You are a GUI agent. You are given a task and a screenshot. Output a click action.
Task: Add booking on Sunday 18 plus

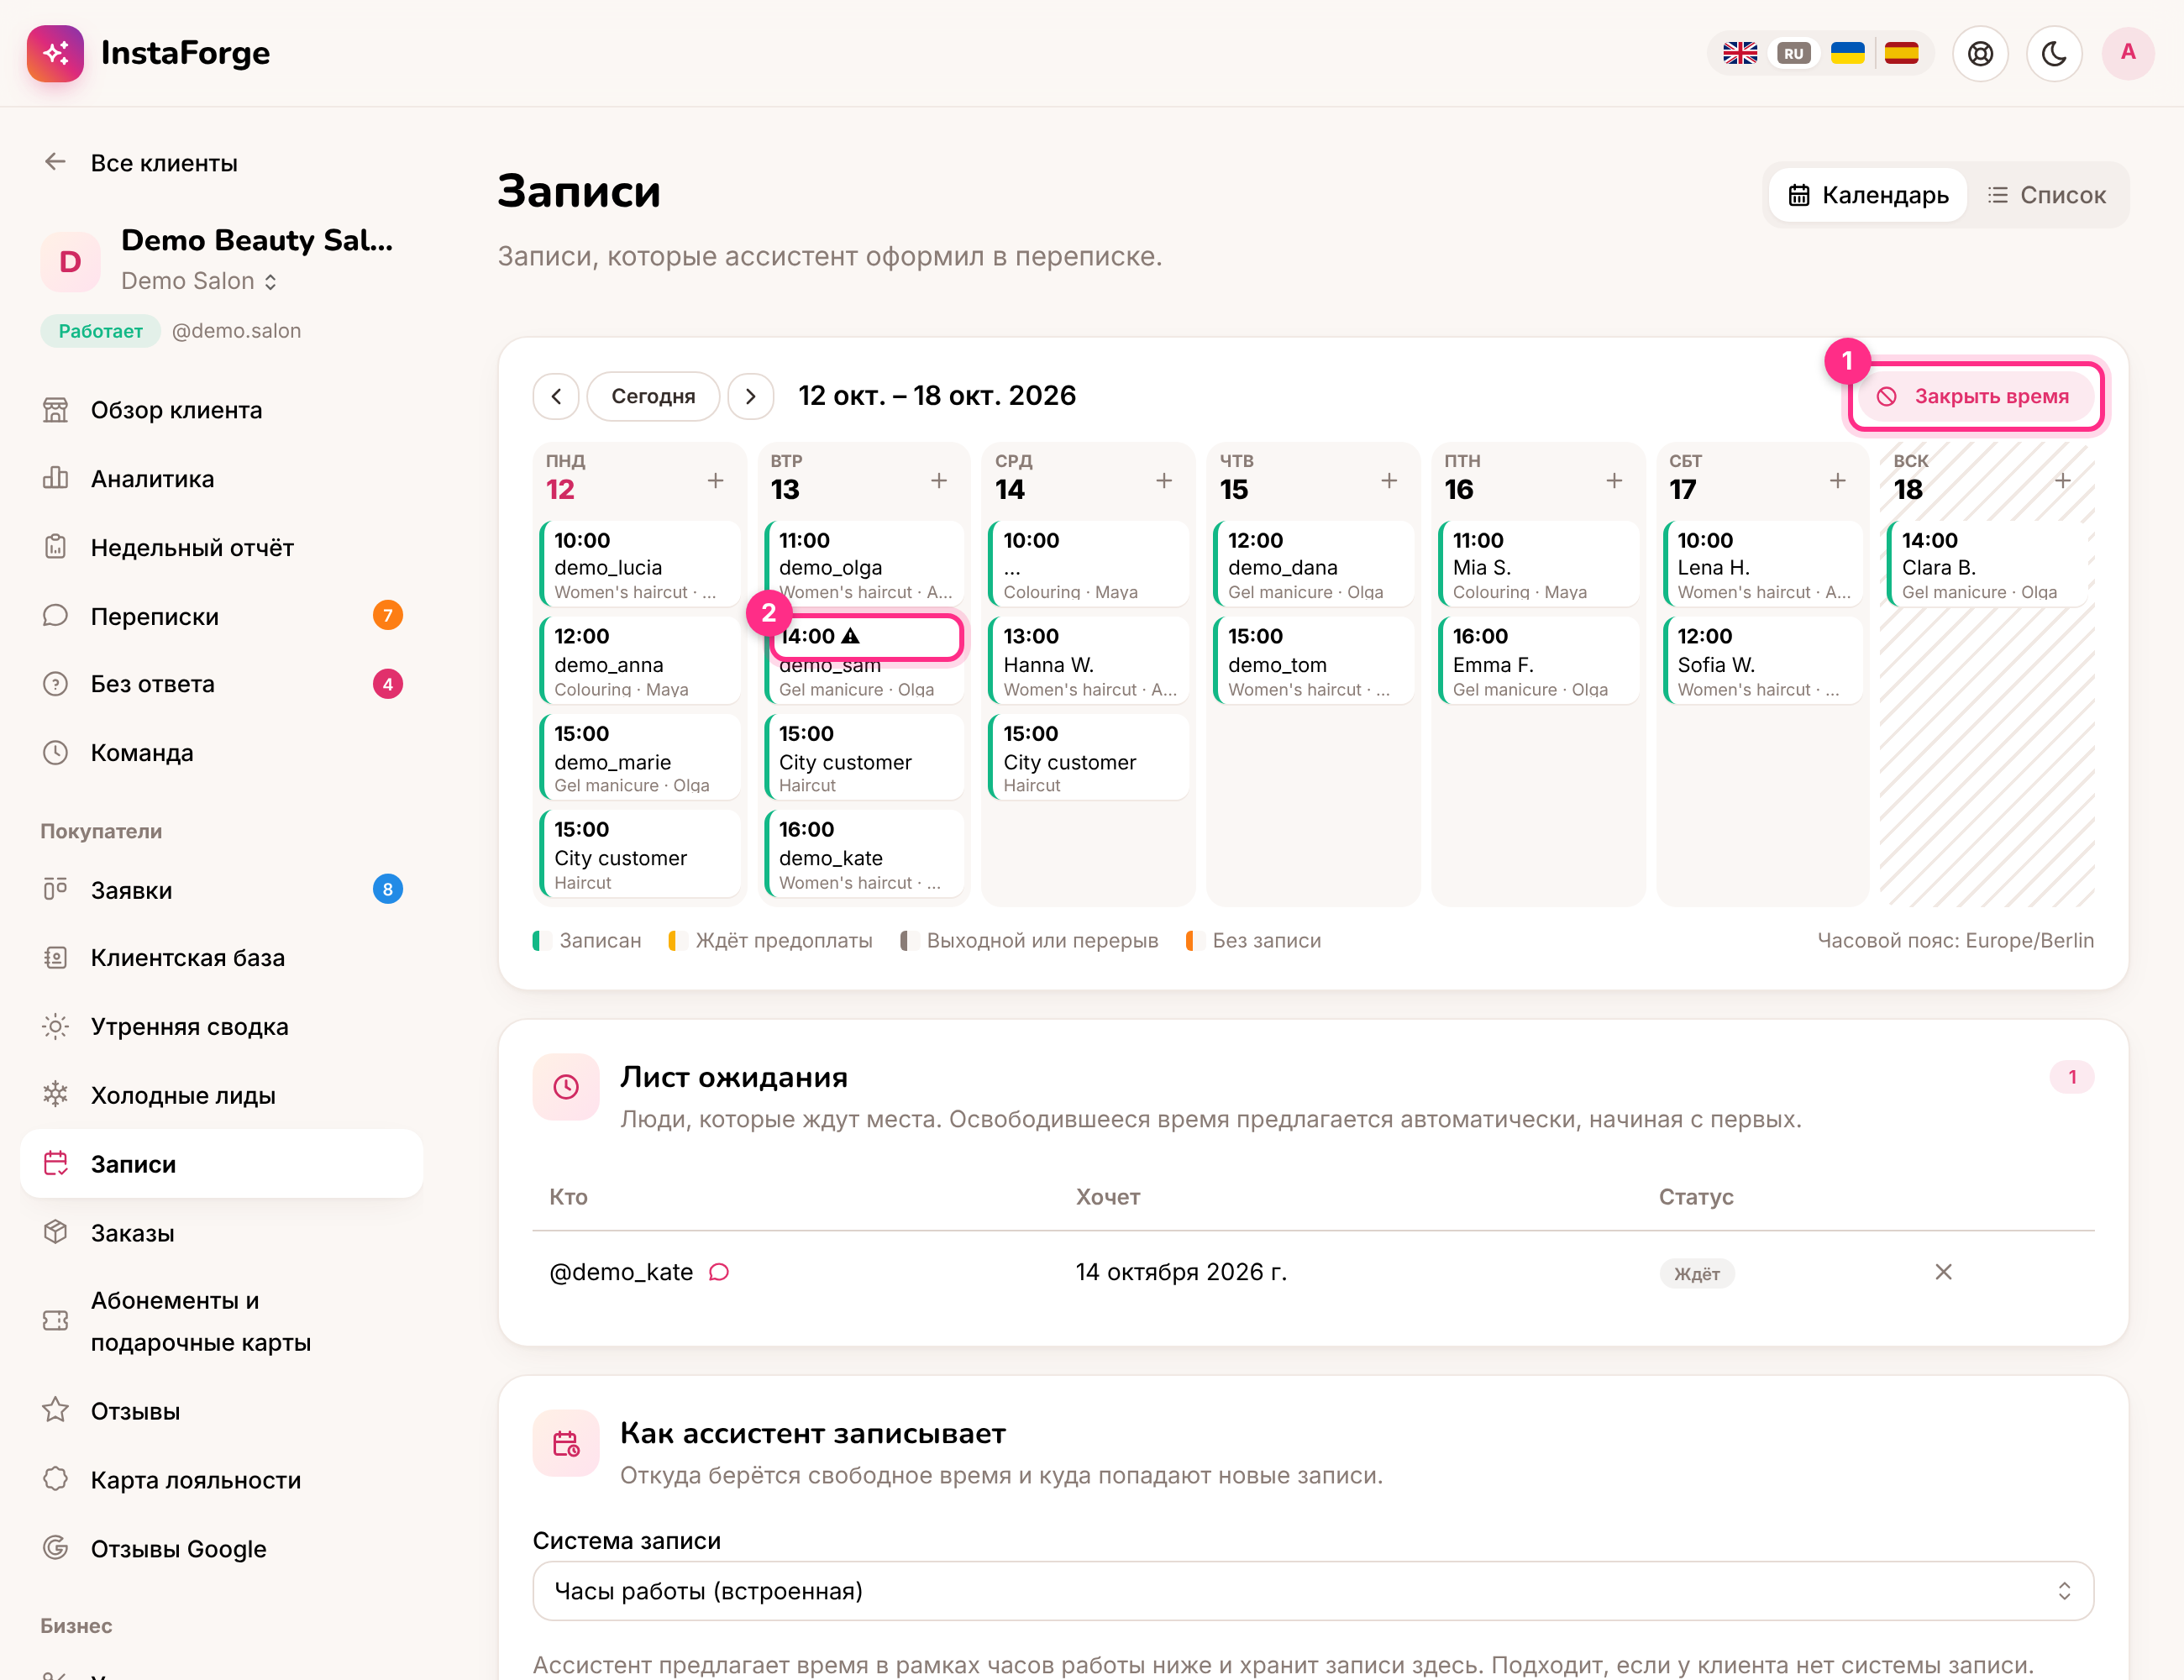coord(2063,481)
